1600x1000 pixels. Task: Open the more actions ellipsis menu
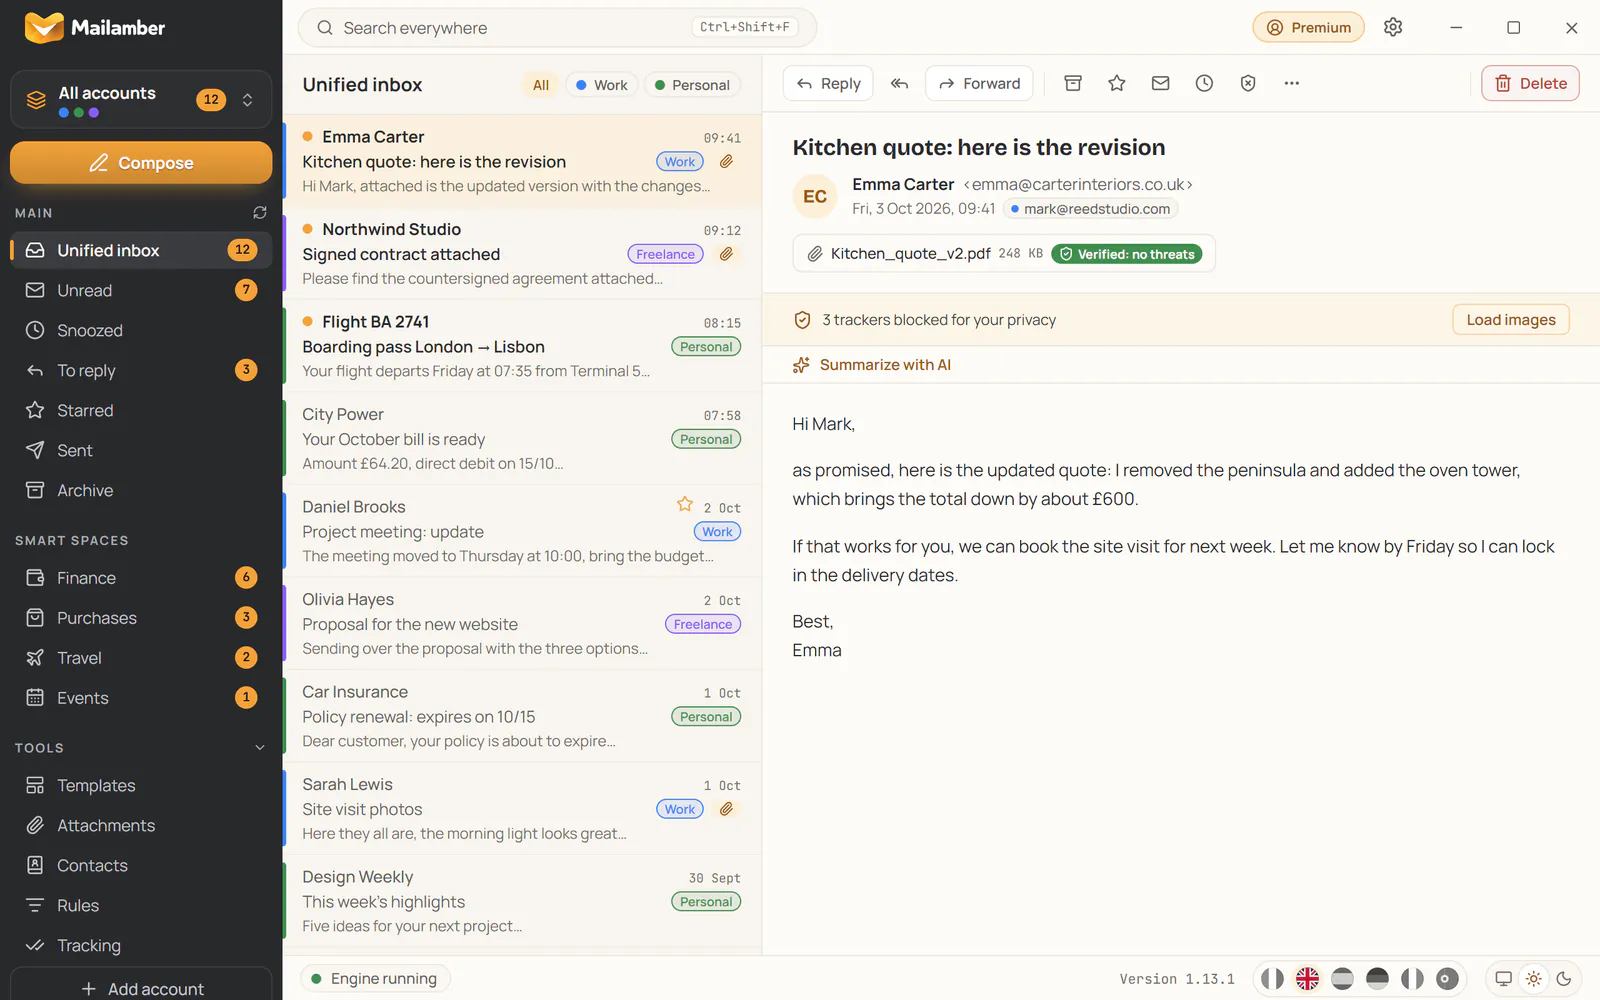tap(1292, 84)
